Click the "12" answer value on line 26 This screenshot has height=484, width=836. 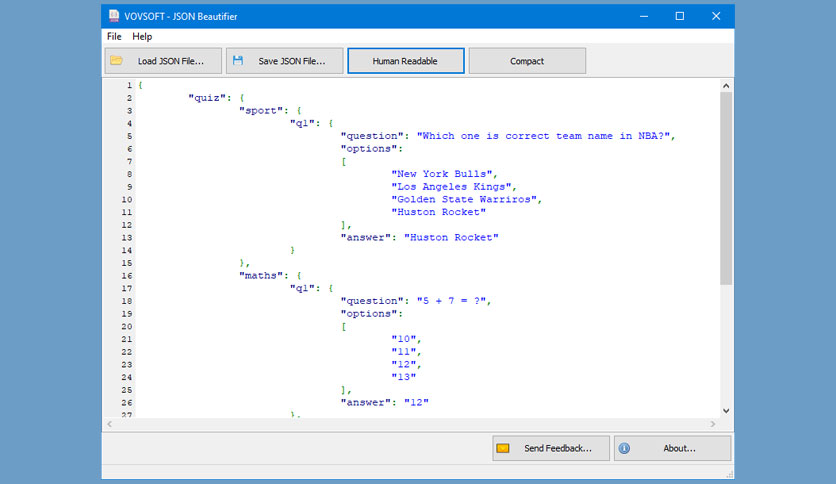(x=416, y=402)
